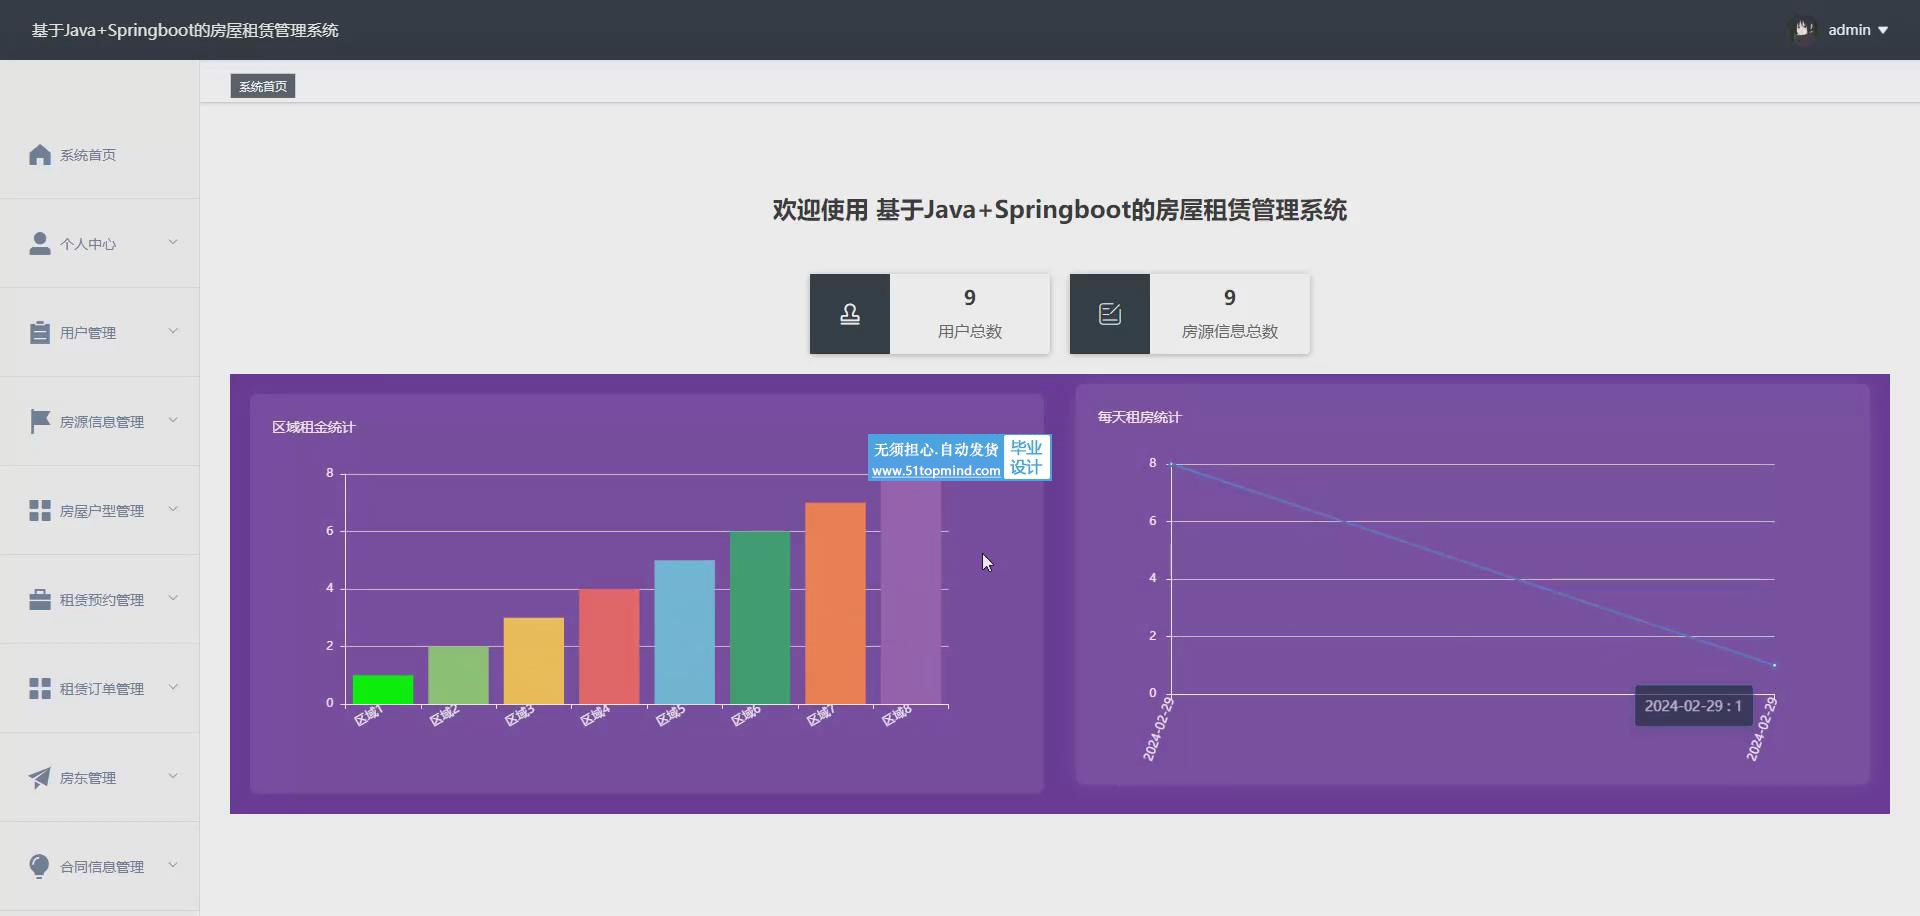Viewport: 1920px width, 916px height.
Task: Click the yellow 区域3 bar
Action: [x=534, y=661]
